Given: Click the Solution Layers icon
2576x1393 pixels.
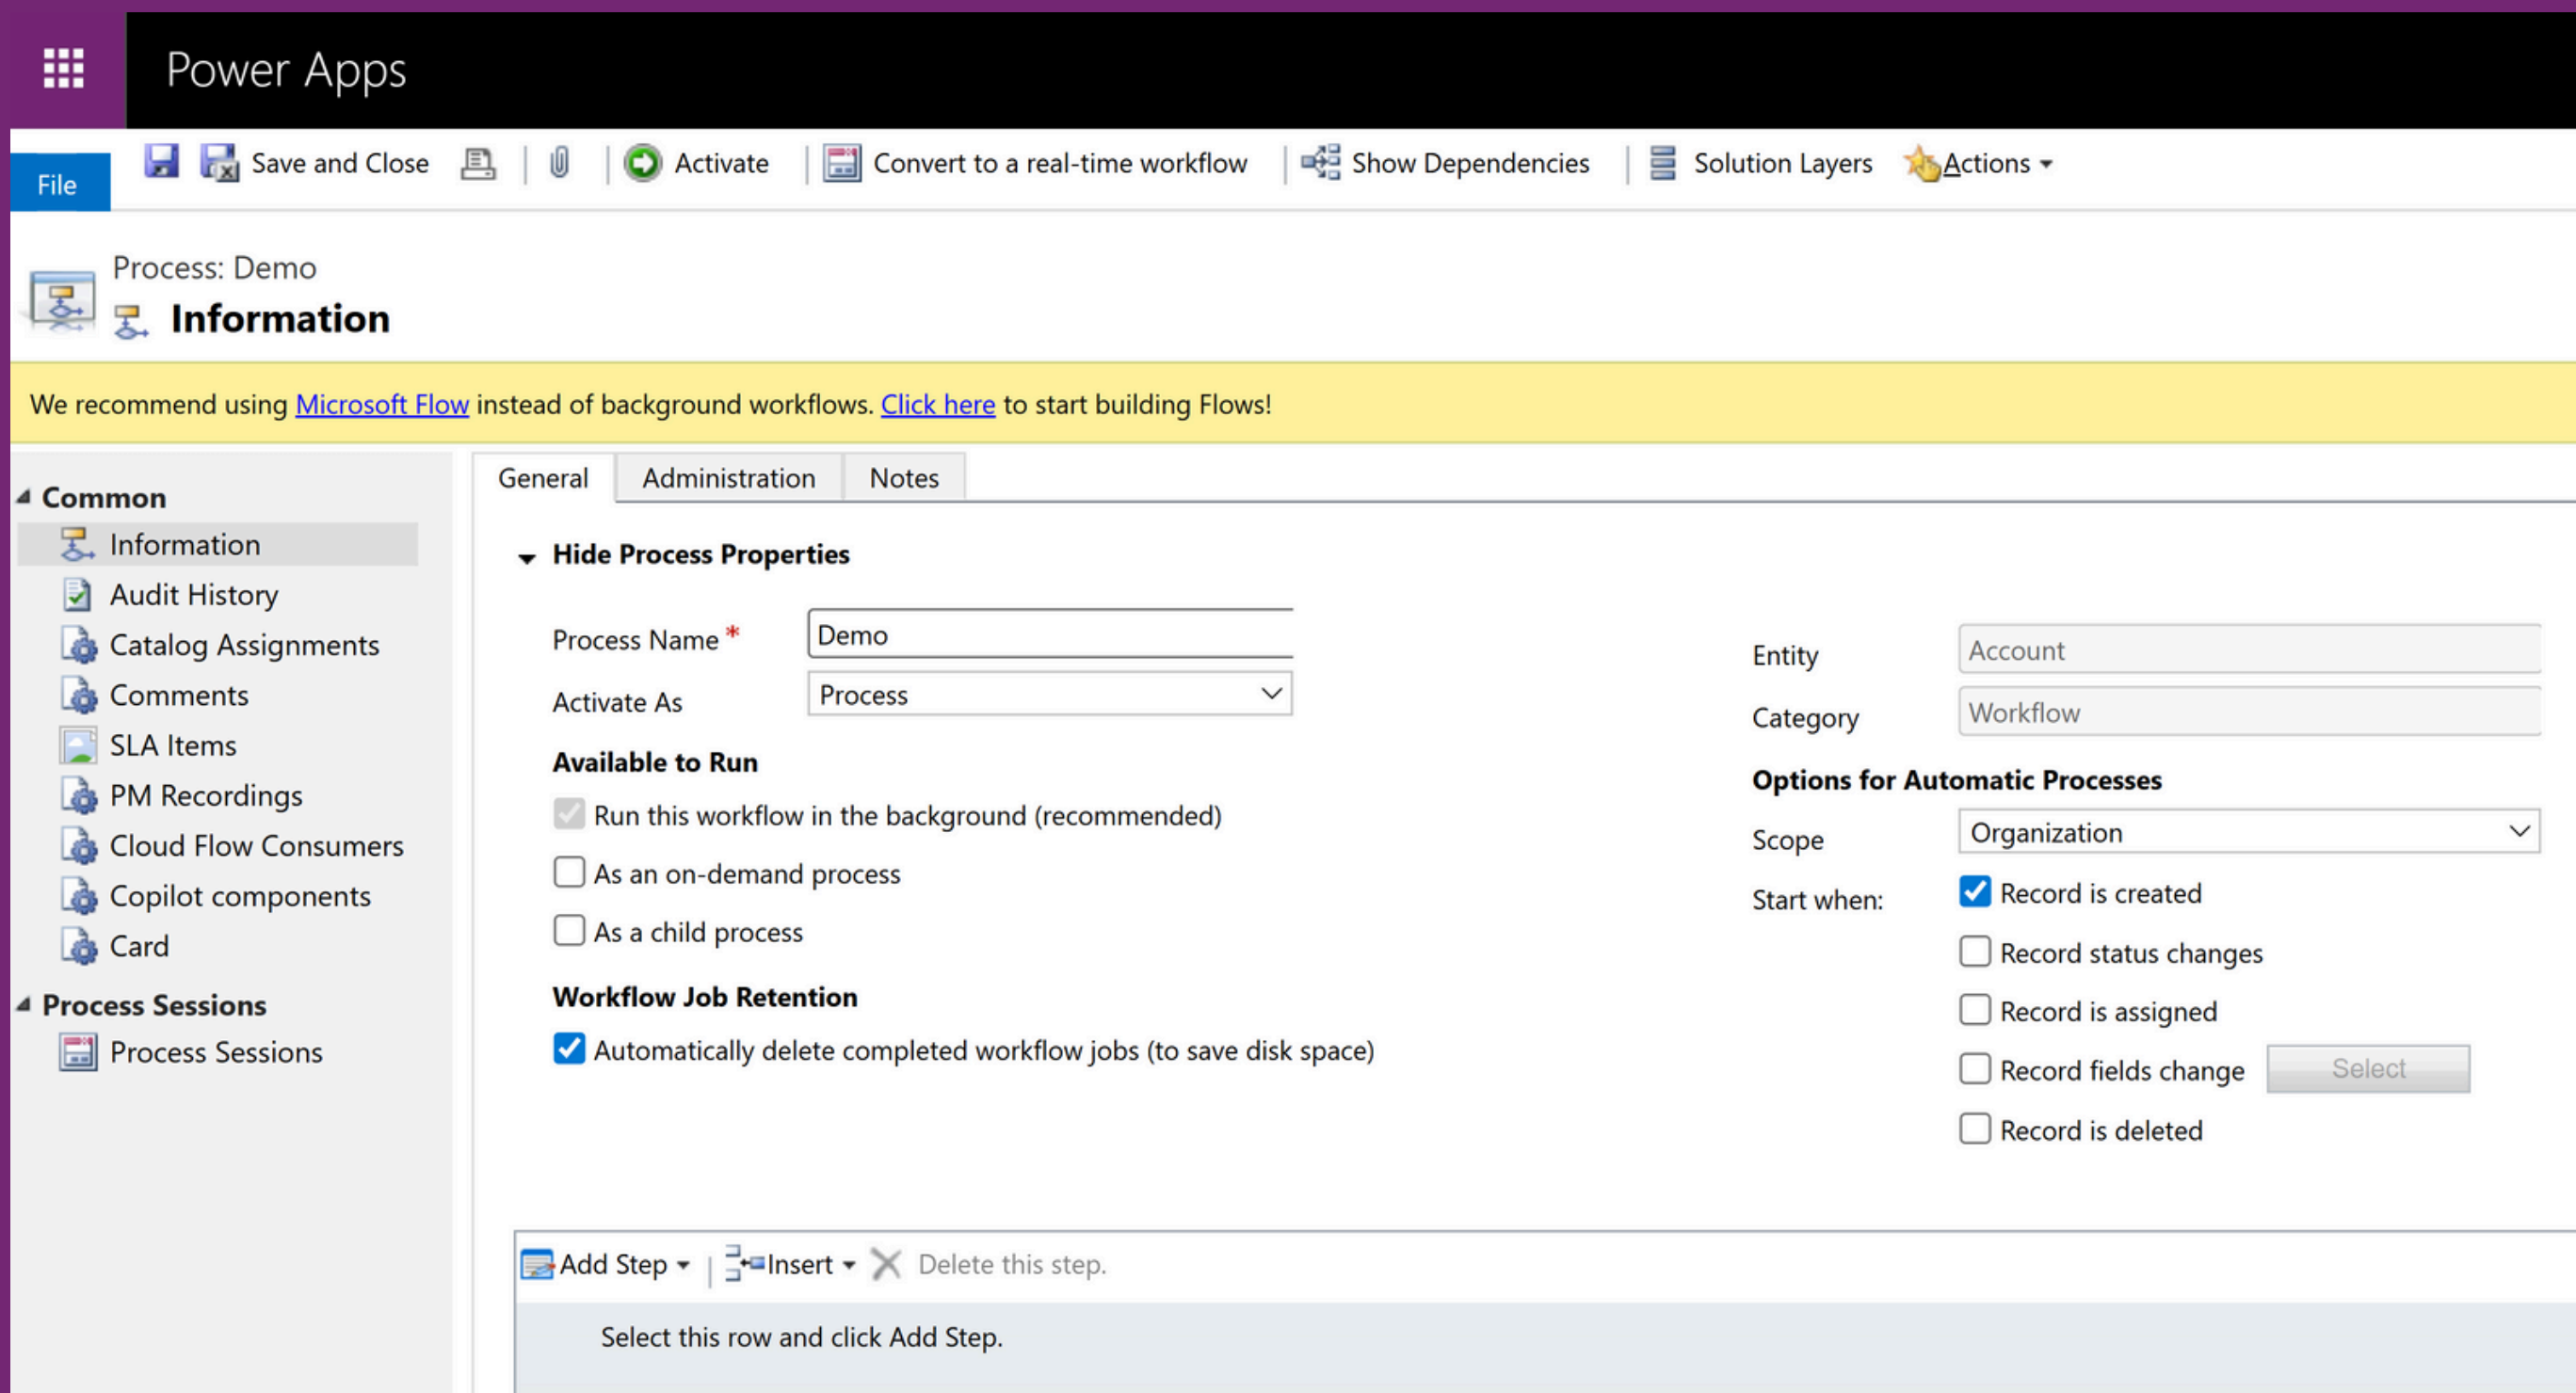Looking at the screenshot, I should (1662, 162).
